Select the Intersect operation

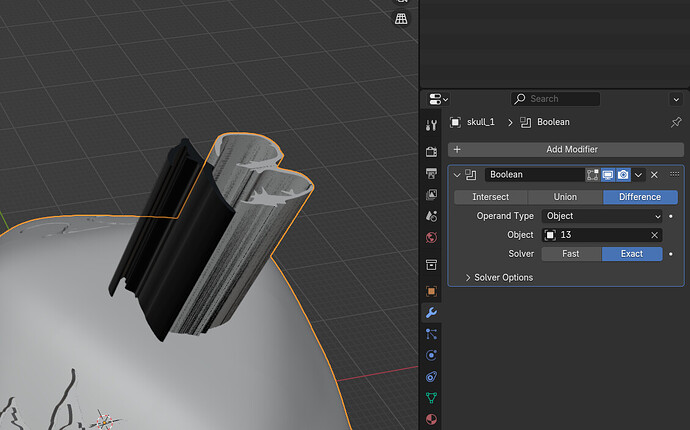tap(491, 197)
